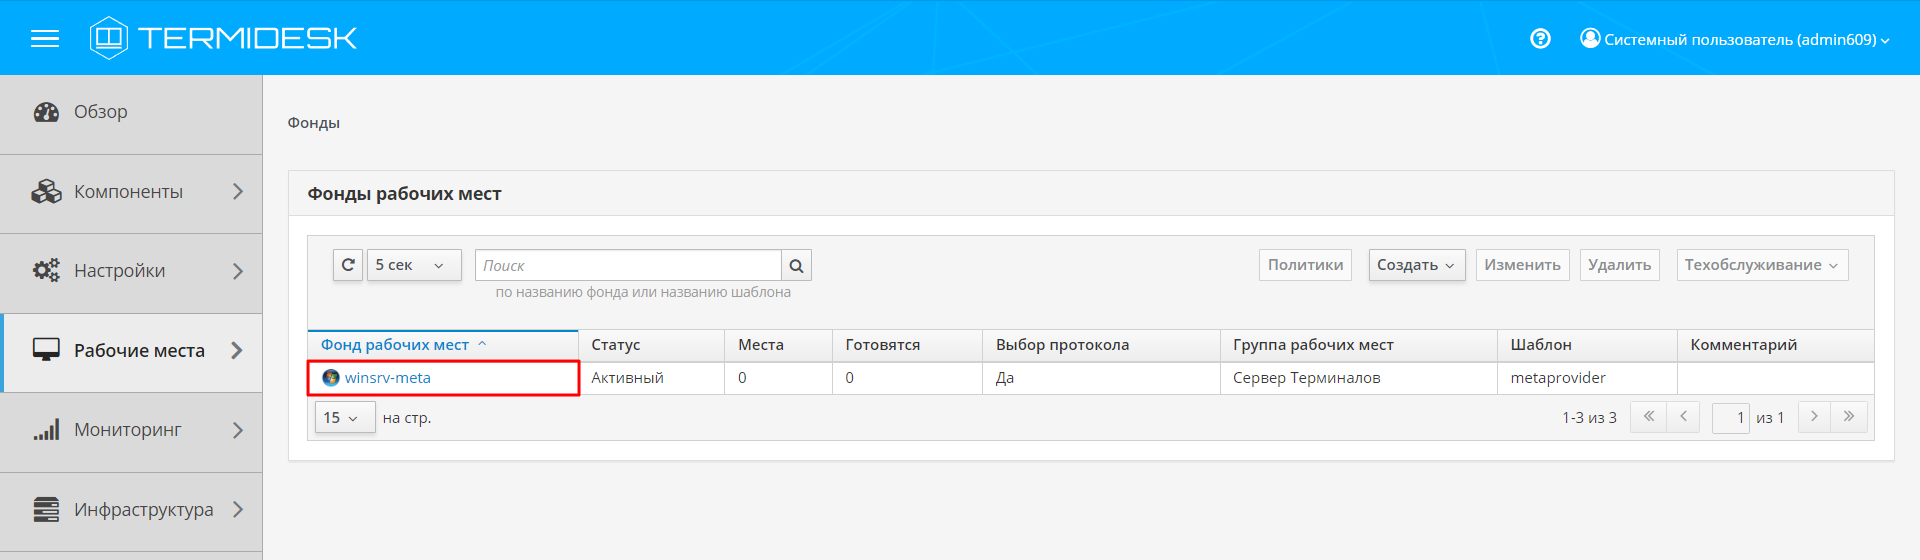Sort by Места column header
The width and height of the screenshot is (1920, 560).
click(778, 345)
